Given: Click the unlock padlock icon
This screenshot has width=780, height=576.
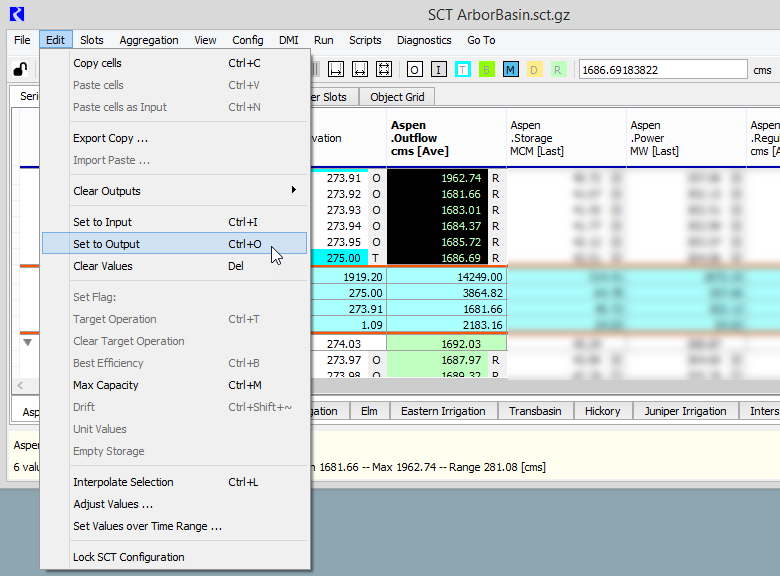Looking at the screenshot, I should coord(20,70).
